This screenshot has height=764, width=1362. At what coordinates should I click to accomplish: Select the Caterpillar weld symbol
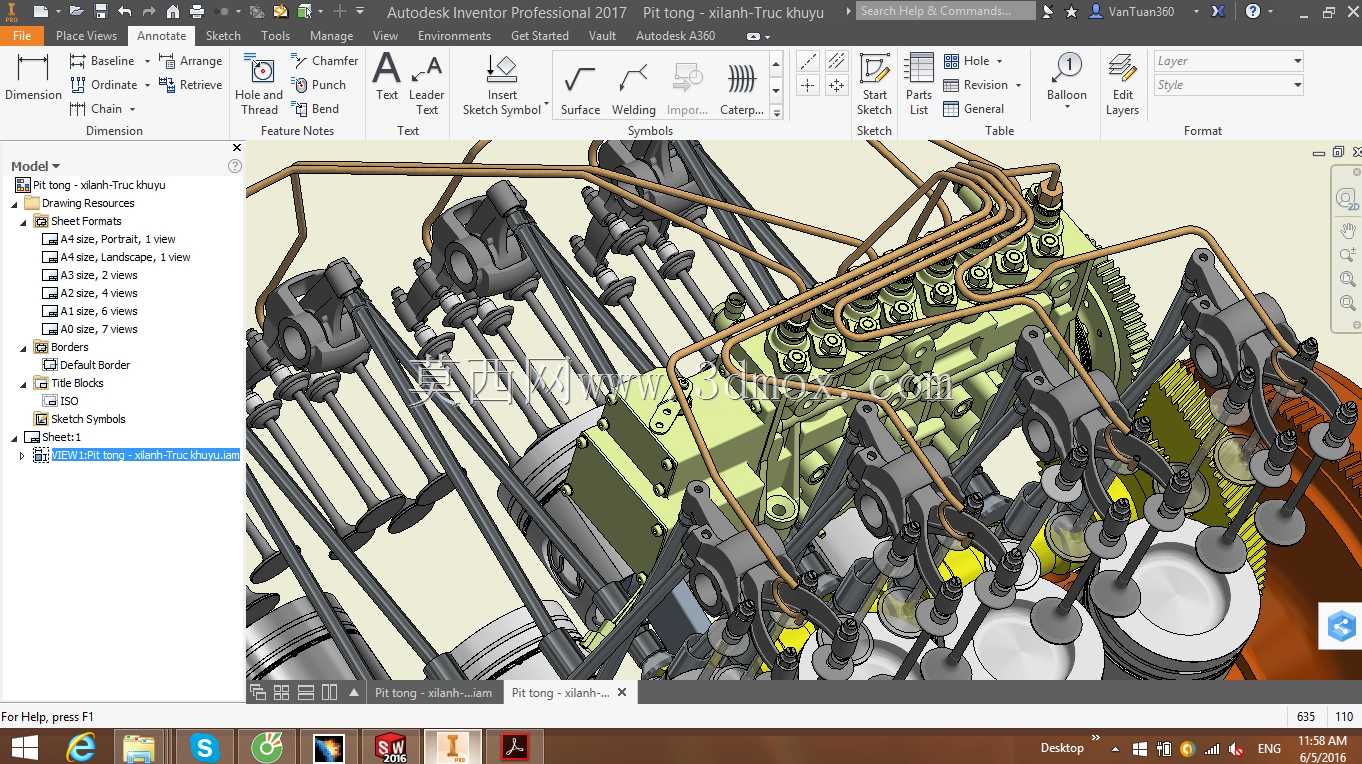pyautogui.click(x=742, y=88)
